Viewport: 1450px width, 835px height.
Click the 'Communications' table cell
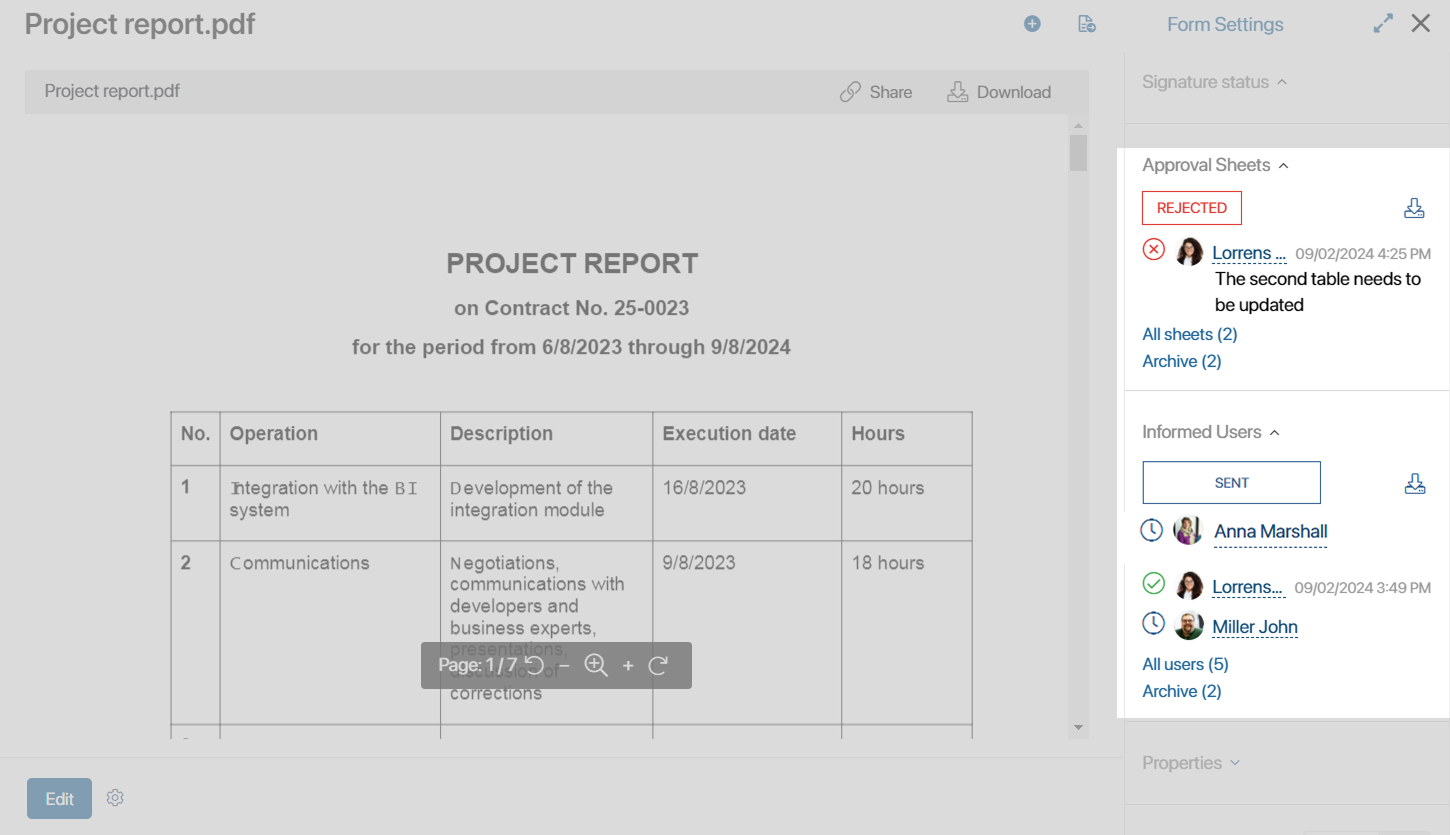tap(300, 563)
